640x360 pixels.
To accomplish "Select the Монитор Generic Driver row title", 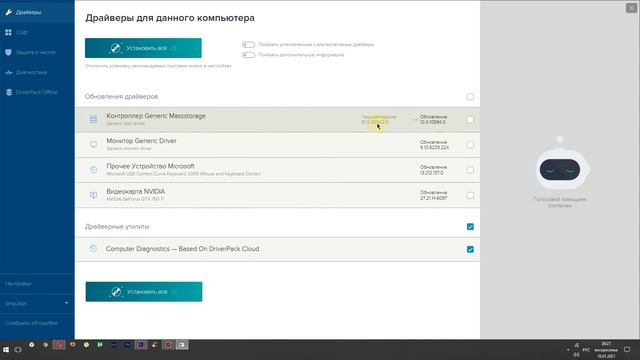I will [141, 141].
